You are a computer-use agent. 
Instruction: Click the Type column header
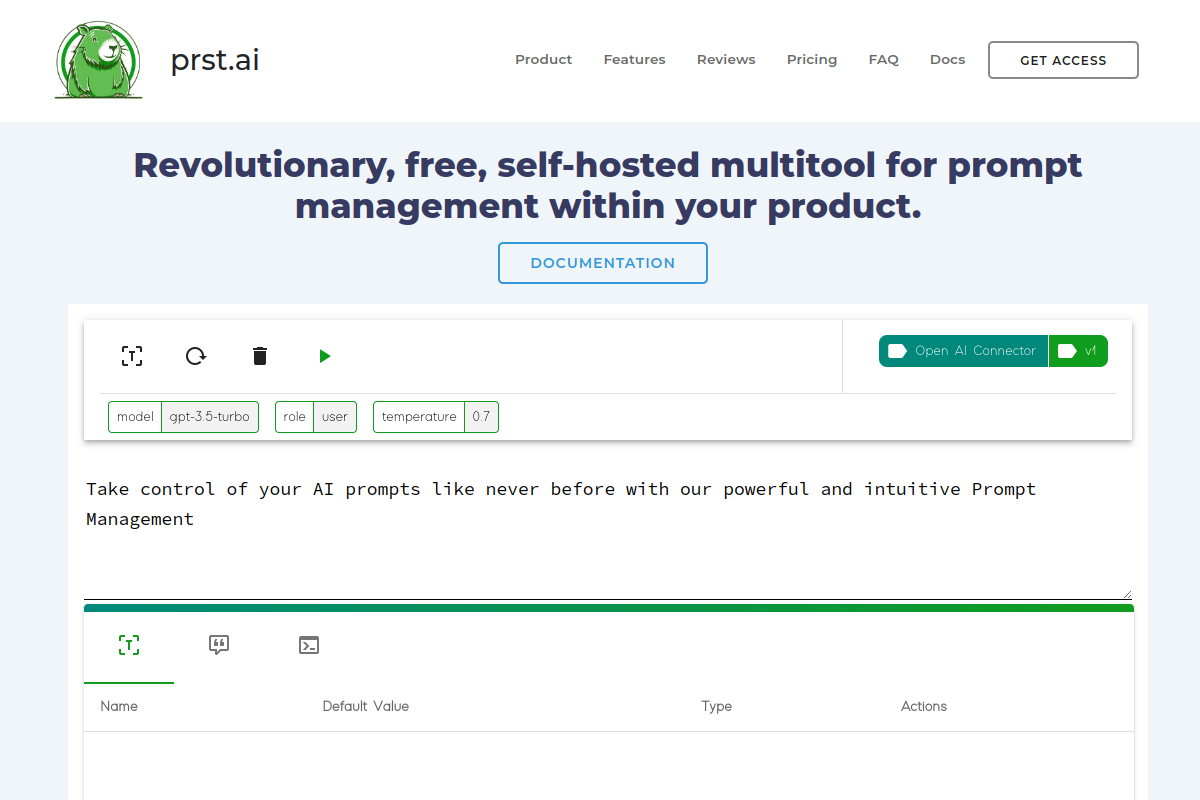[716, 706]
